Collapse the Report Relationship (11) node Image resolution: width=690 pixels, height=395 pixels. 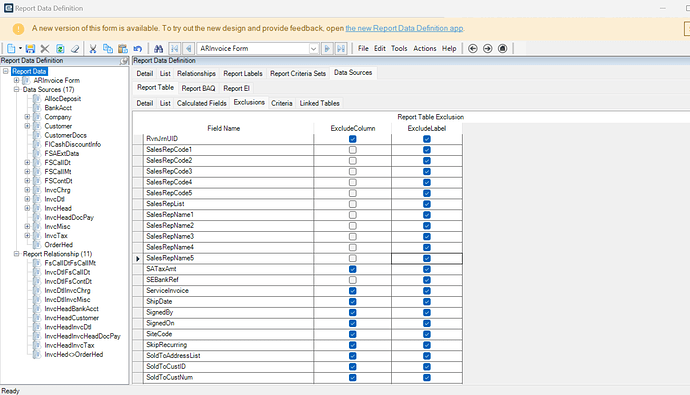coord(16,254)
